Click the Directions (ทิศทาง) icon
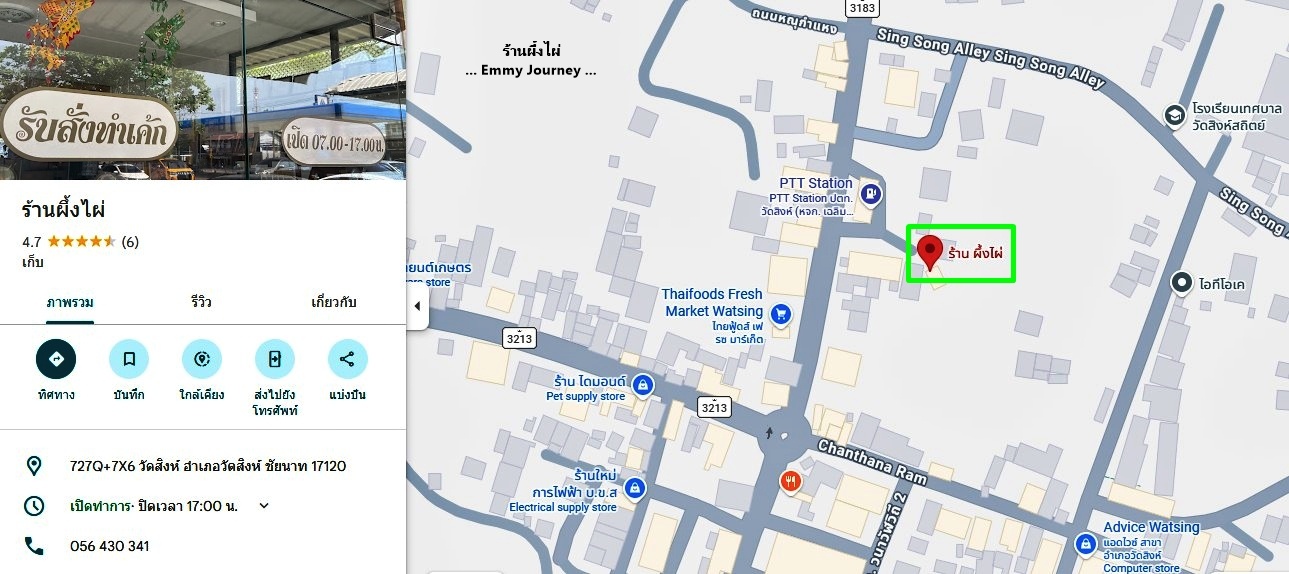 click(x=56, y=359)
